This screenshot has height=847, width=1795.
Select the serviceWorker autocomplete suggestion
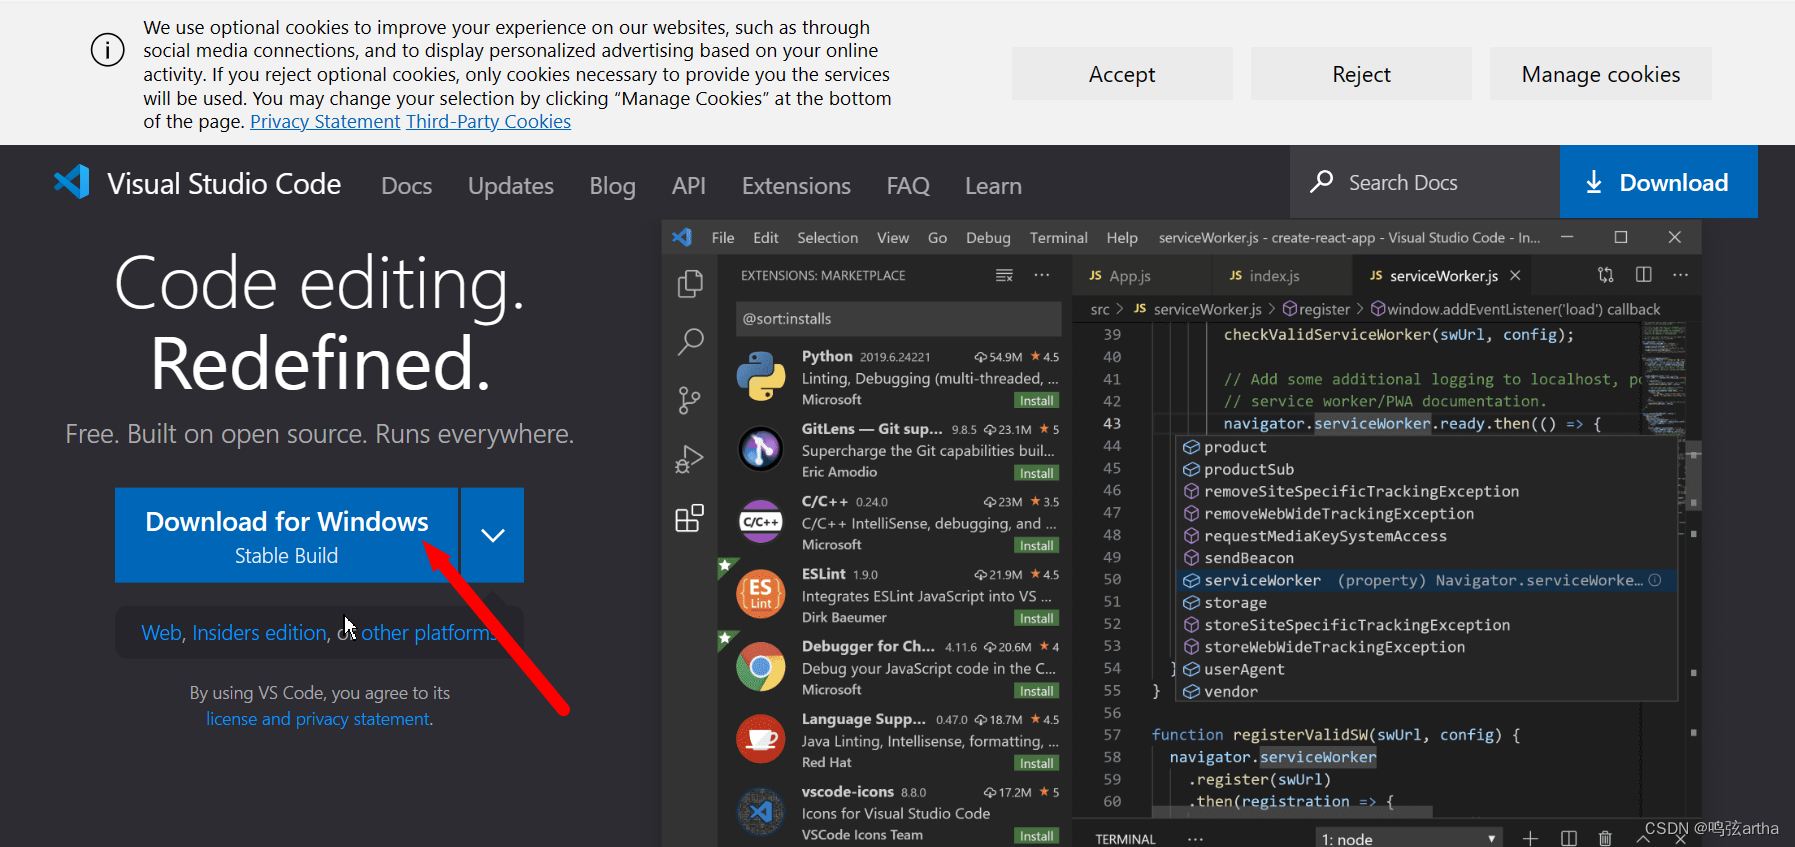(1428, 580)
